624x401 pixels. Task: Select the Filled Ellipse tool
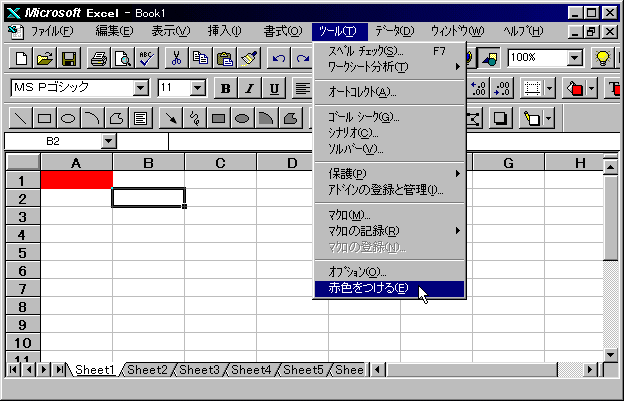click(242, 118)
